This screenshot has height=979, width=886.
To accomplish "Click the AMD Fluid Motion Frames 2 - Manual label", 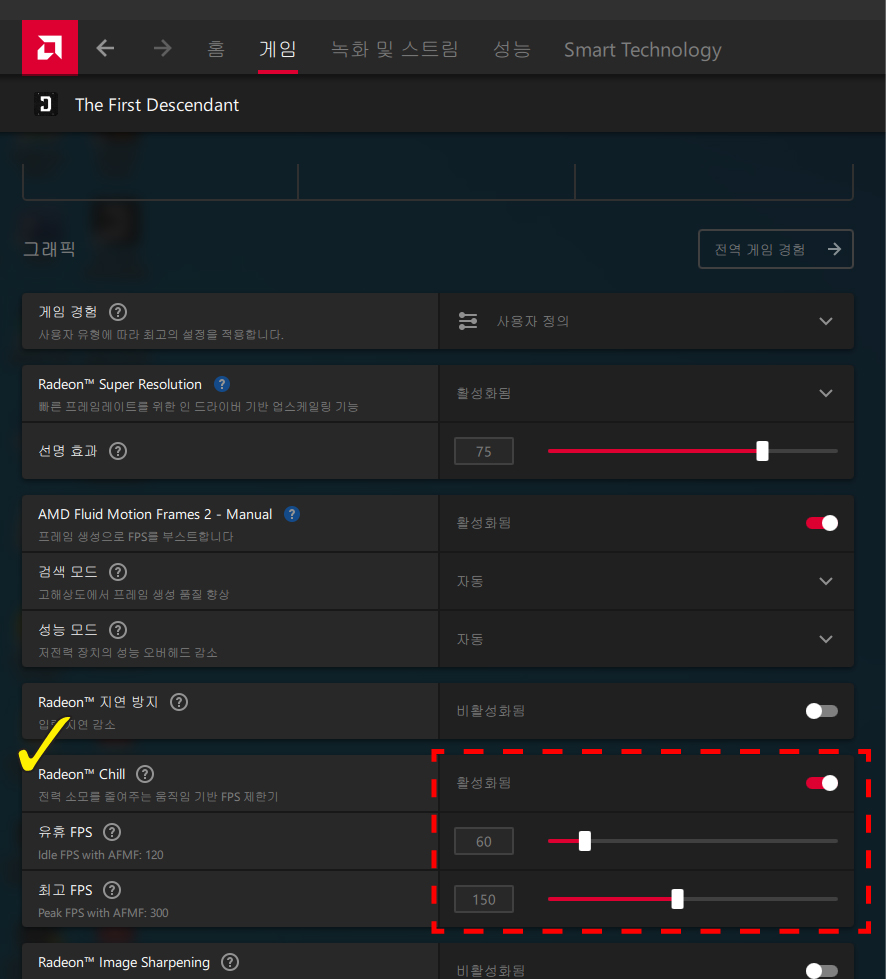I will click(155, 514).
